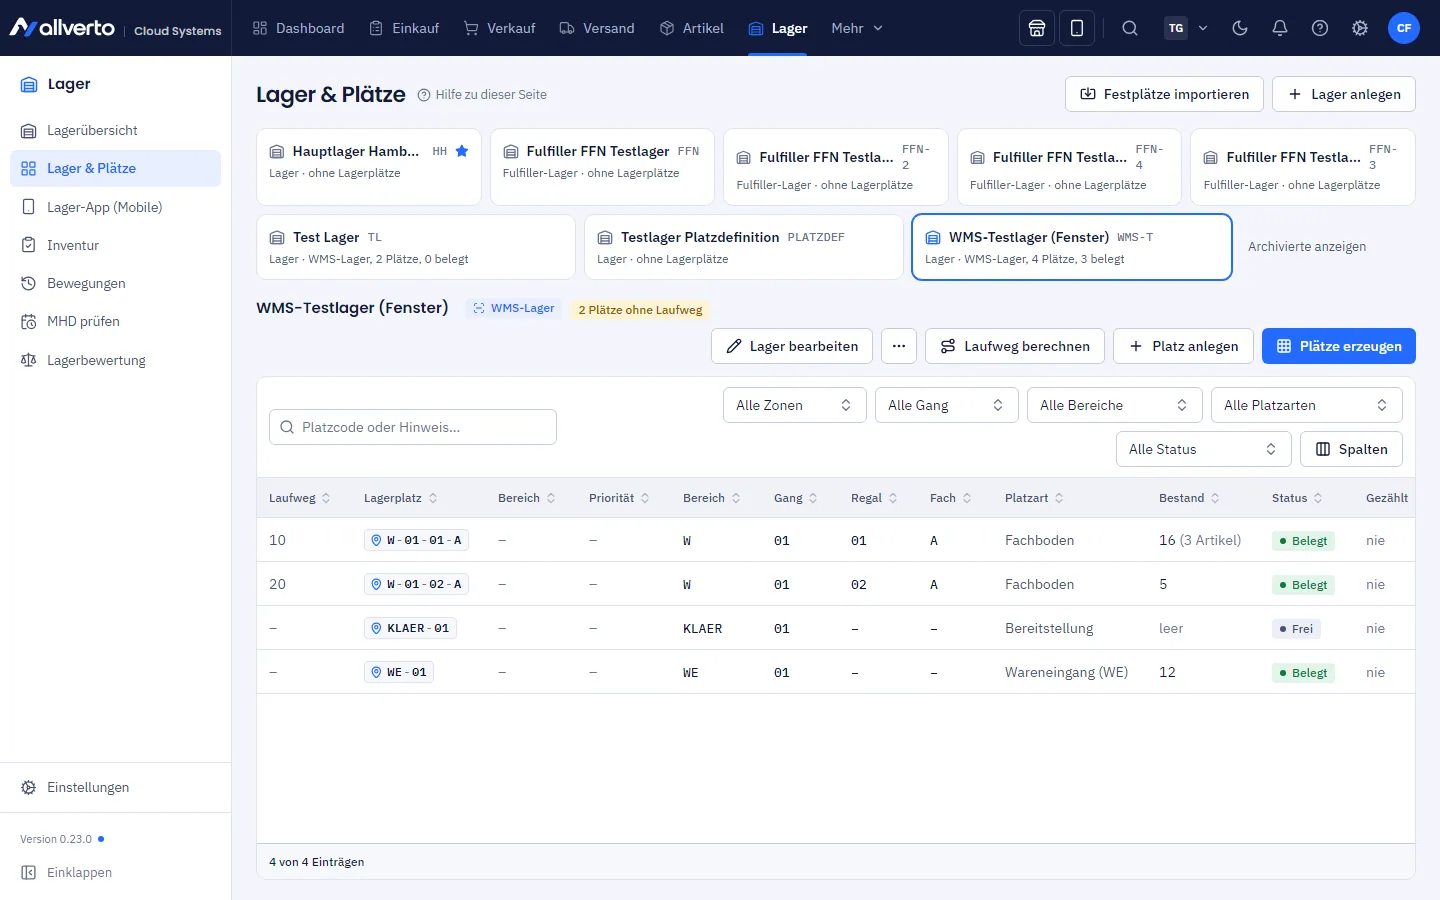Screen dimensions: 1440x900
Task: Click the Plätze erzeugen button
Action: (x=1339, y=346)
